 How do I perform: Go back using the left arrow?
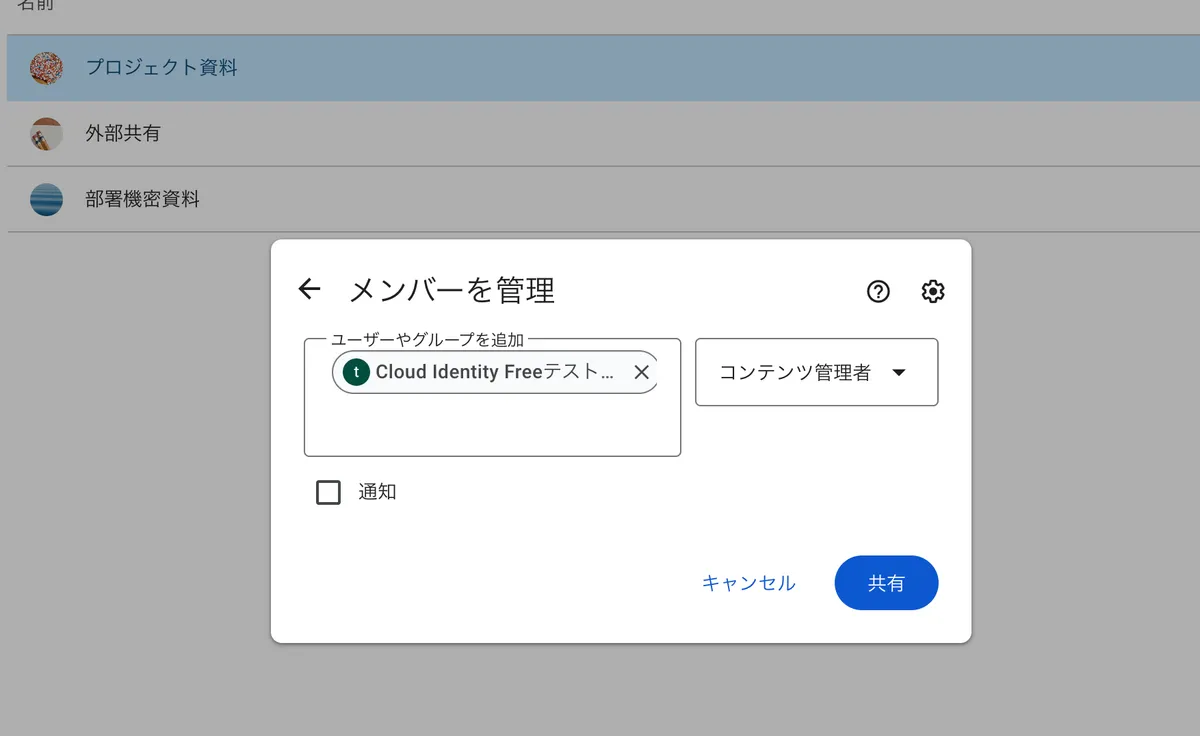pos(309,290)
